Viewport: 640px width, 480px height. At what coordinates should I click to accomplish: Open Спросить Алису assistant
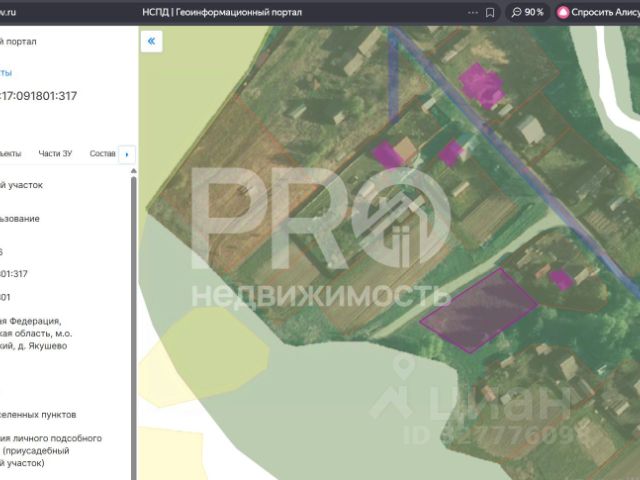(598, 12)
